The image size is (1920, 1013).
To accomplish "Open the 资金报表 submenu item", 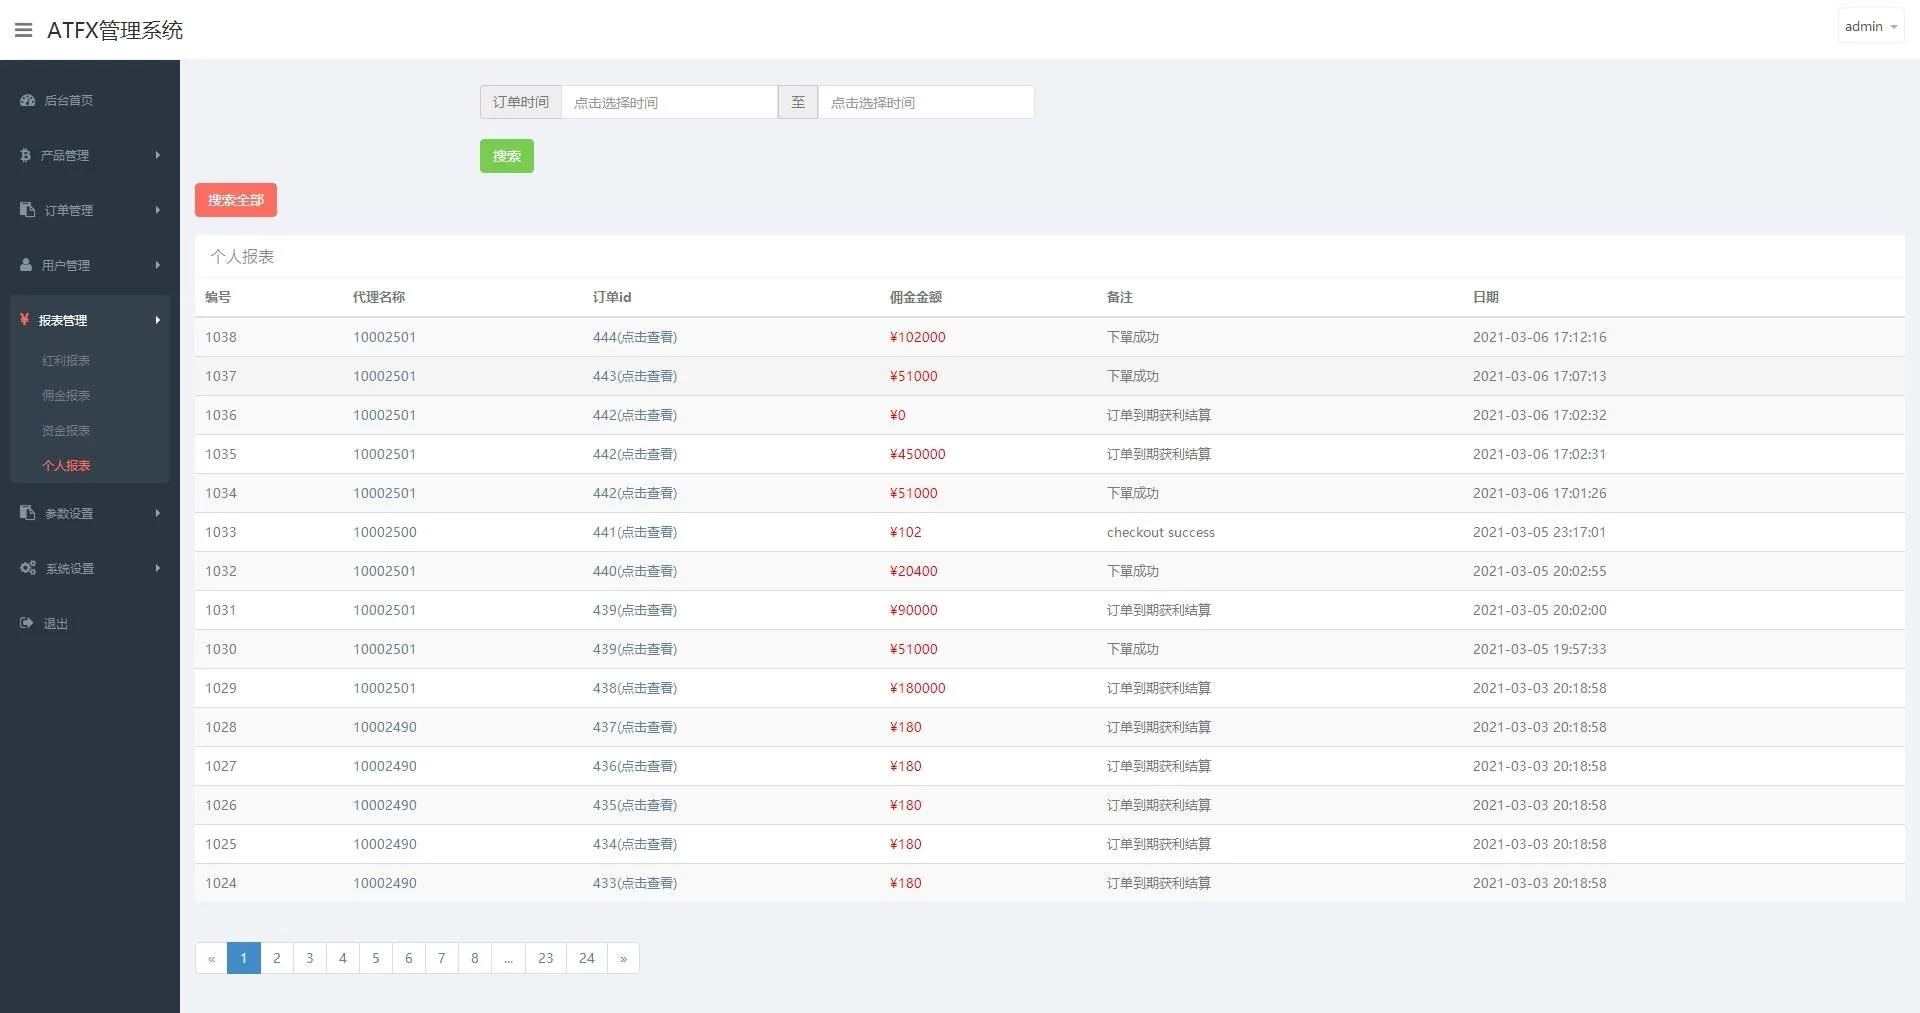I will pos(66,430).
